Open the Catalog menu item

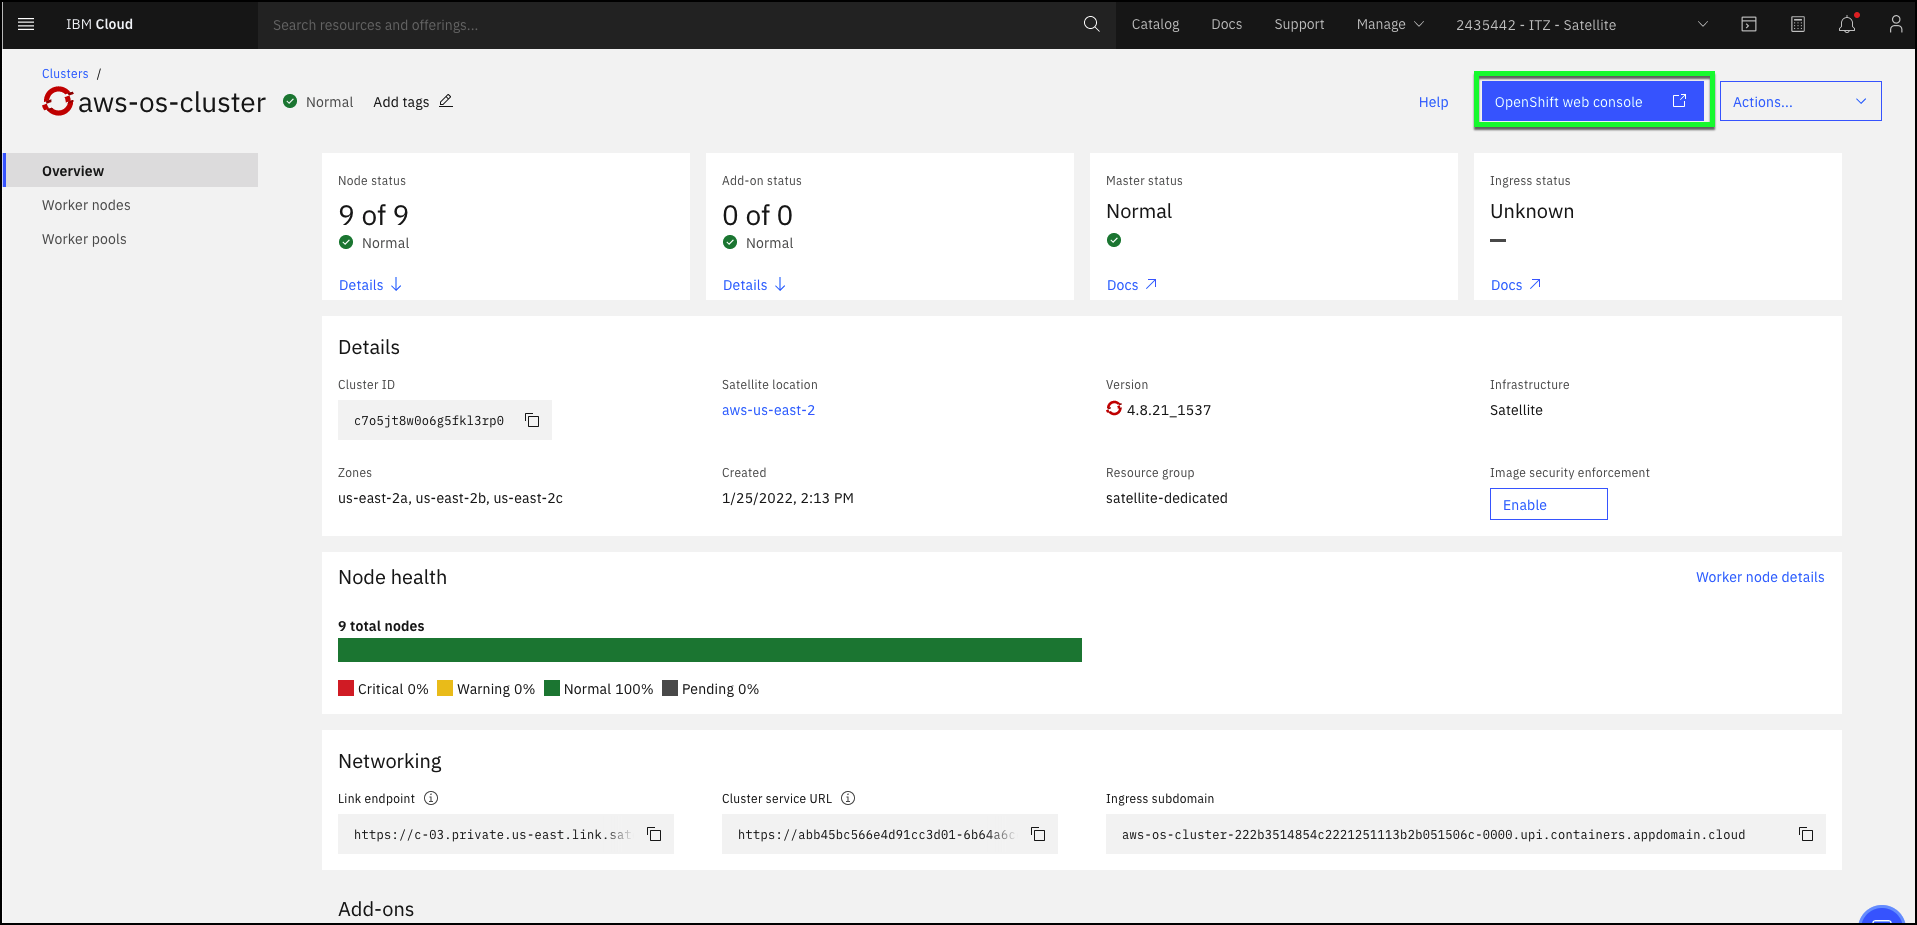(x=1155, y=24)
